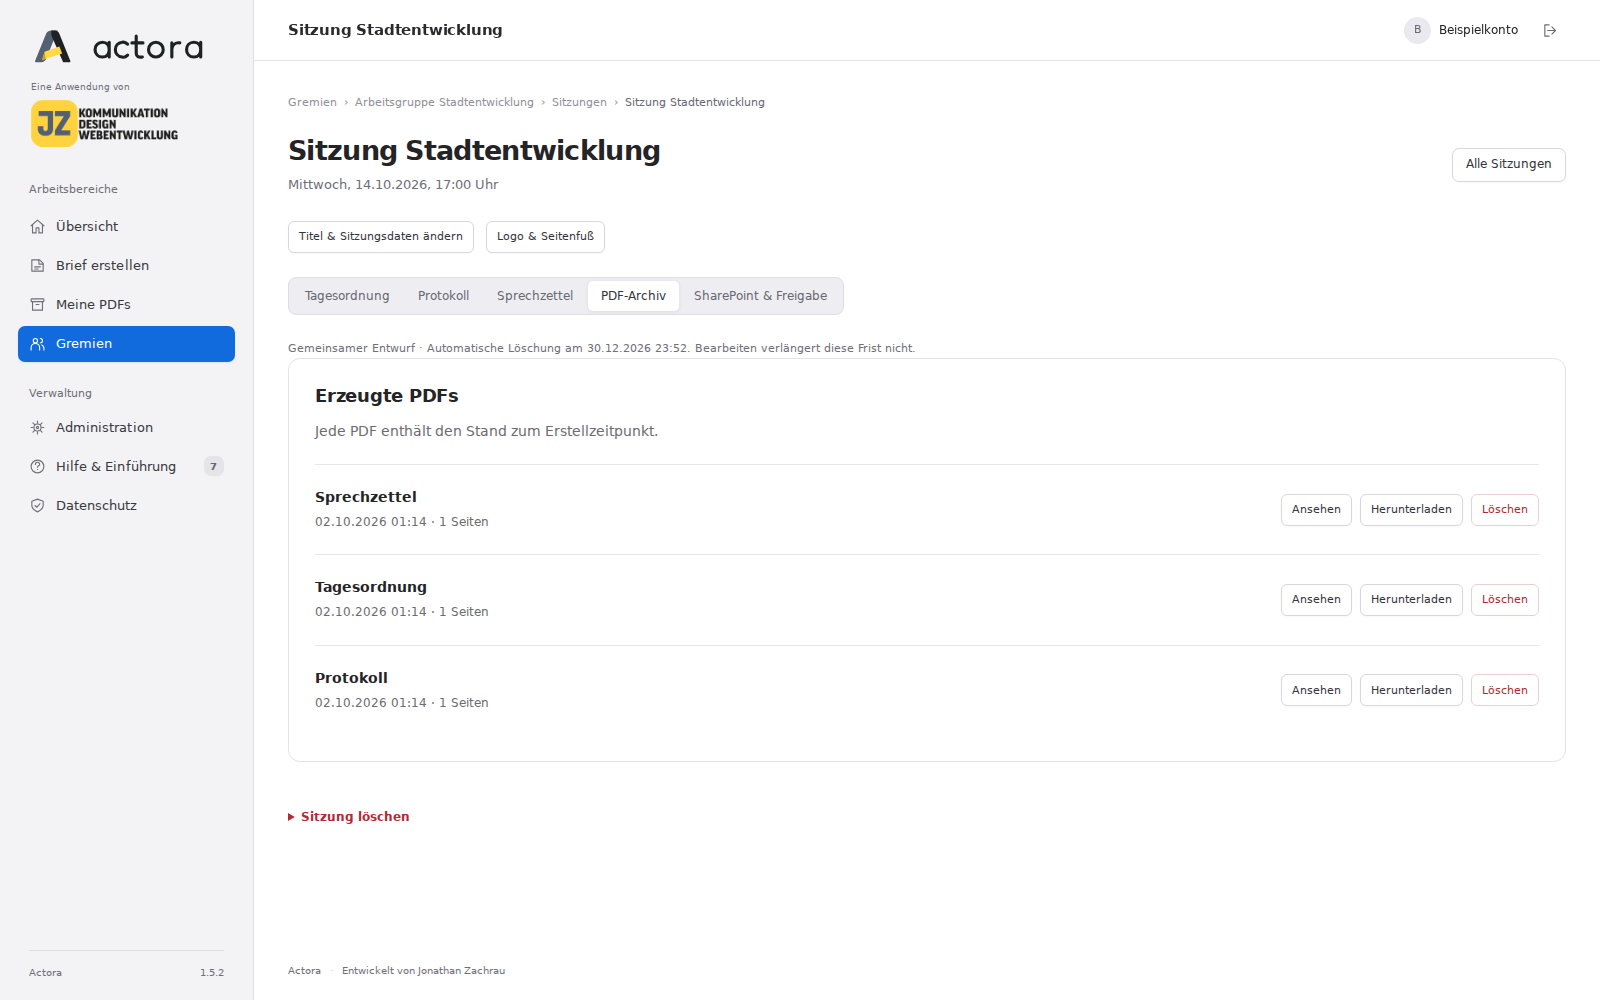This screenshot has width=1600, height=1000.
Task: Switch to the Tagesordnung tab
Action: (347, 296)
